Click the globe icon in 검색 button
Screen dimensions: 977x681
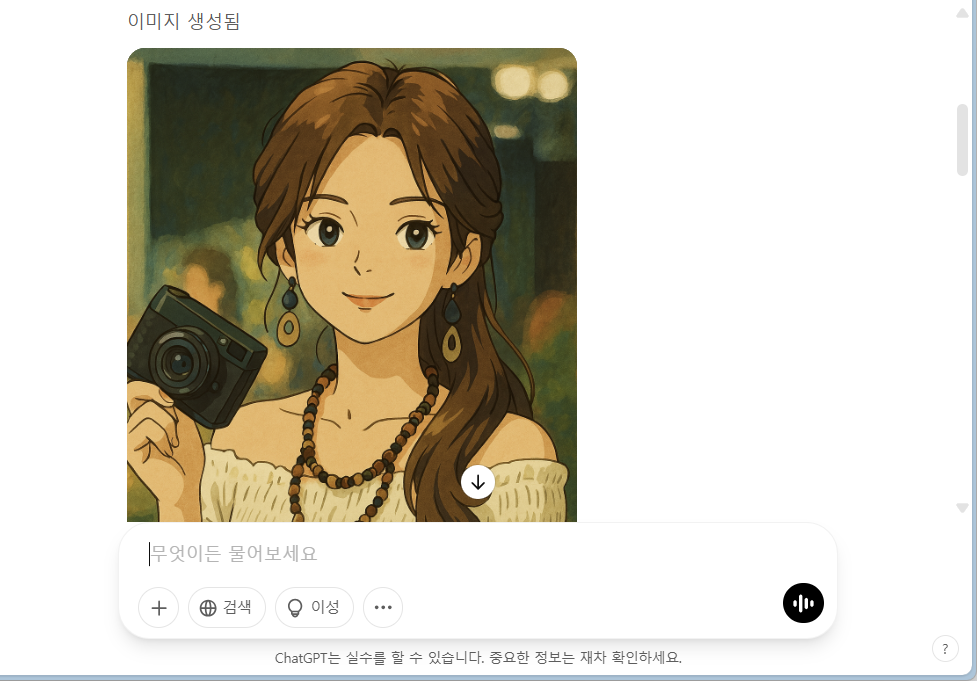pyautogui.click(x=208, y=607)
